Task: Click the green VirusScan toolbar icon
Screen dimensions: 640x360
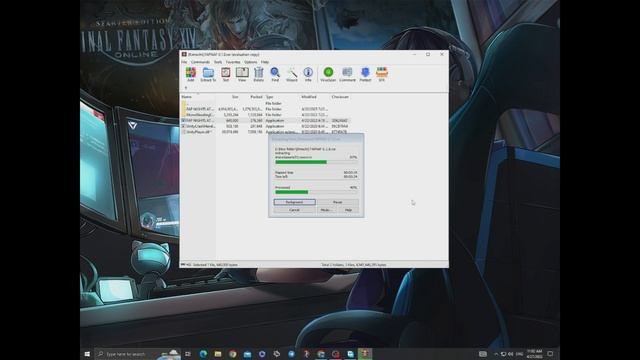Action: [x=328, y=74]
